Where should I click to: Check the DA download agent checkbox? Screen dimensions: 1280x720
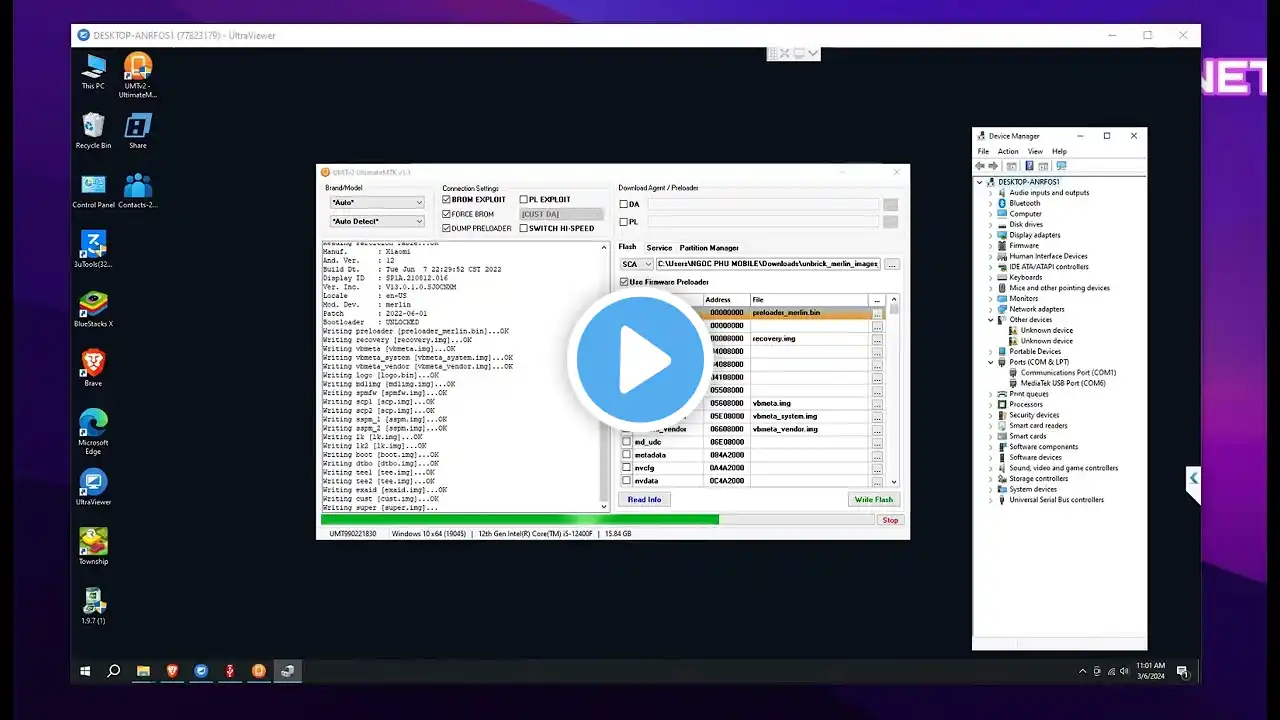[624, 205]
